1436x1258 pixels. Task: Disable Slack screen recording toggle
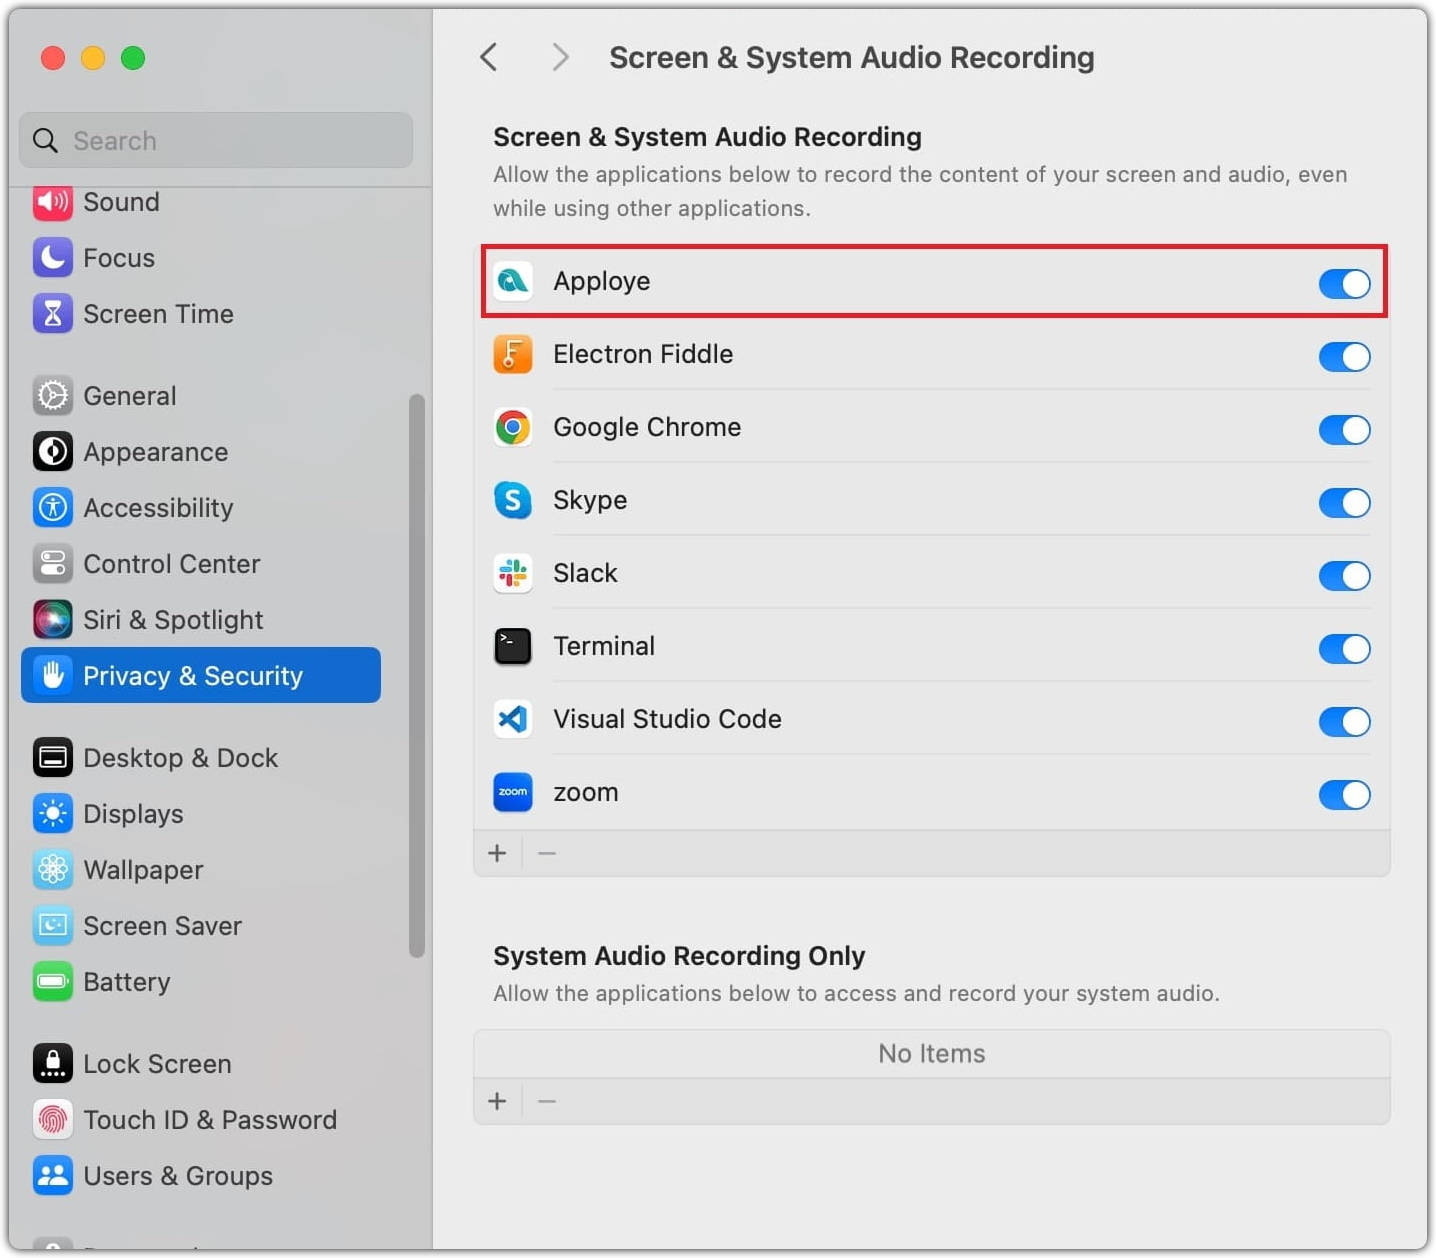click(1344, 576)
